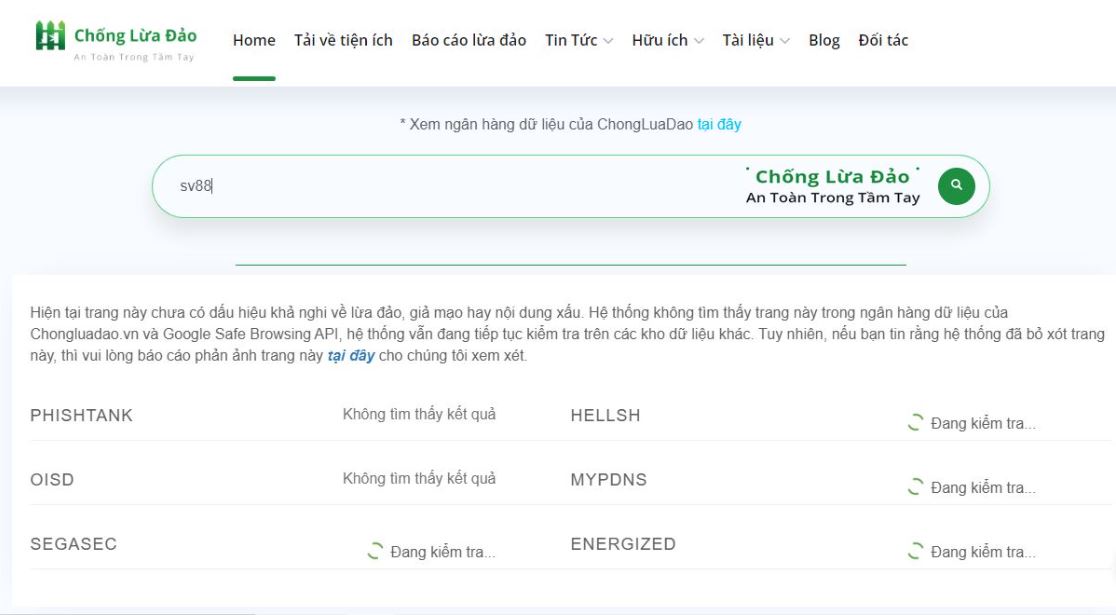Follow the 'tại đây' database link
This screenshot has width=1116, height=615.
719,125
